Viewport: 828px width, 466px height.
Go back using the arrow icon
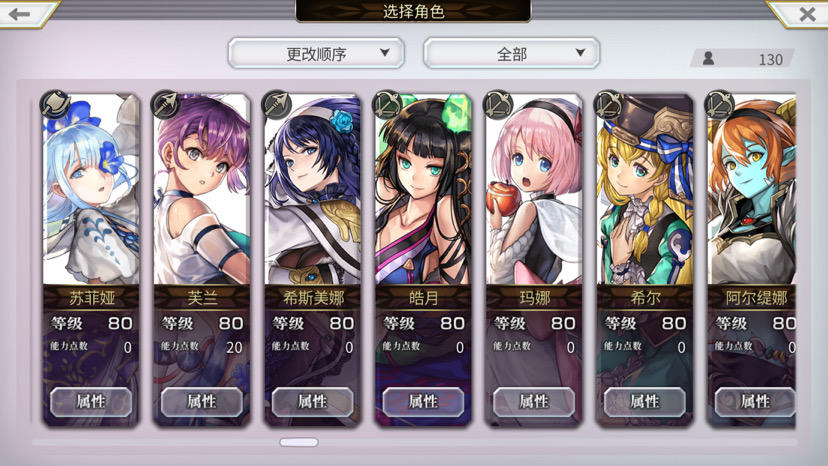[20, 14]
